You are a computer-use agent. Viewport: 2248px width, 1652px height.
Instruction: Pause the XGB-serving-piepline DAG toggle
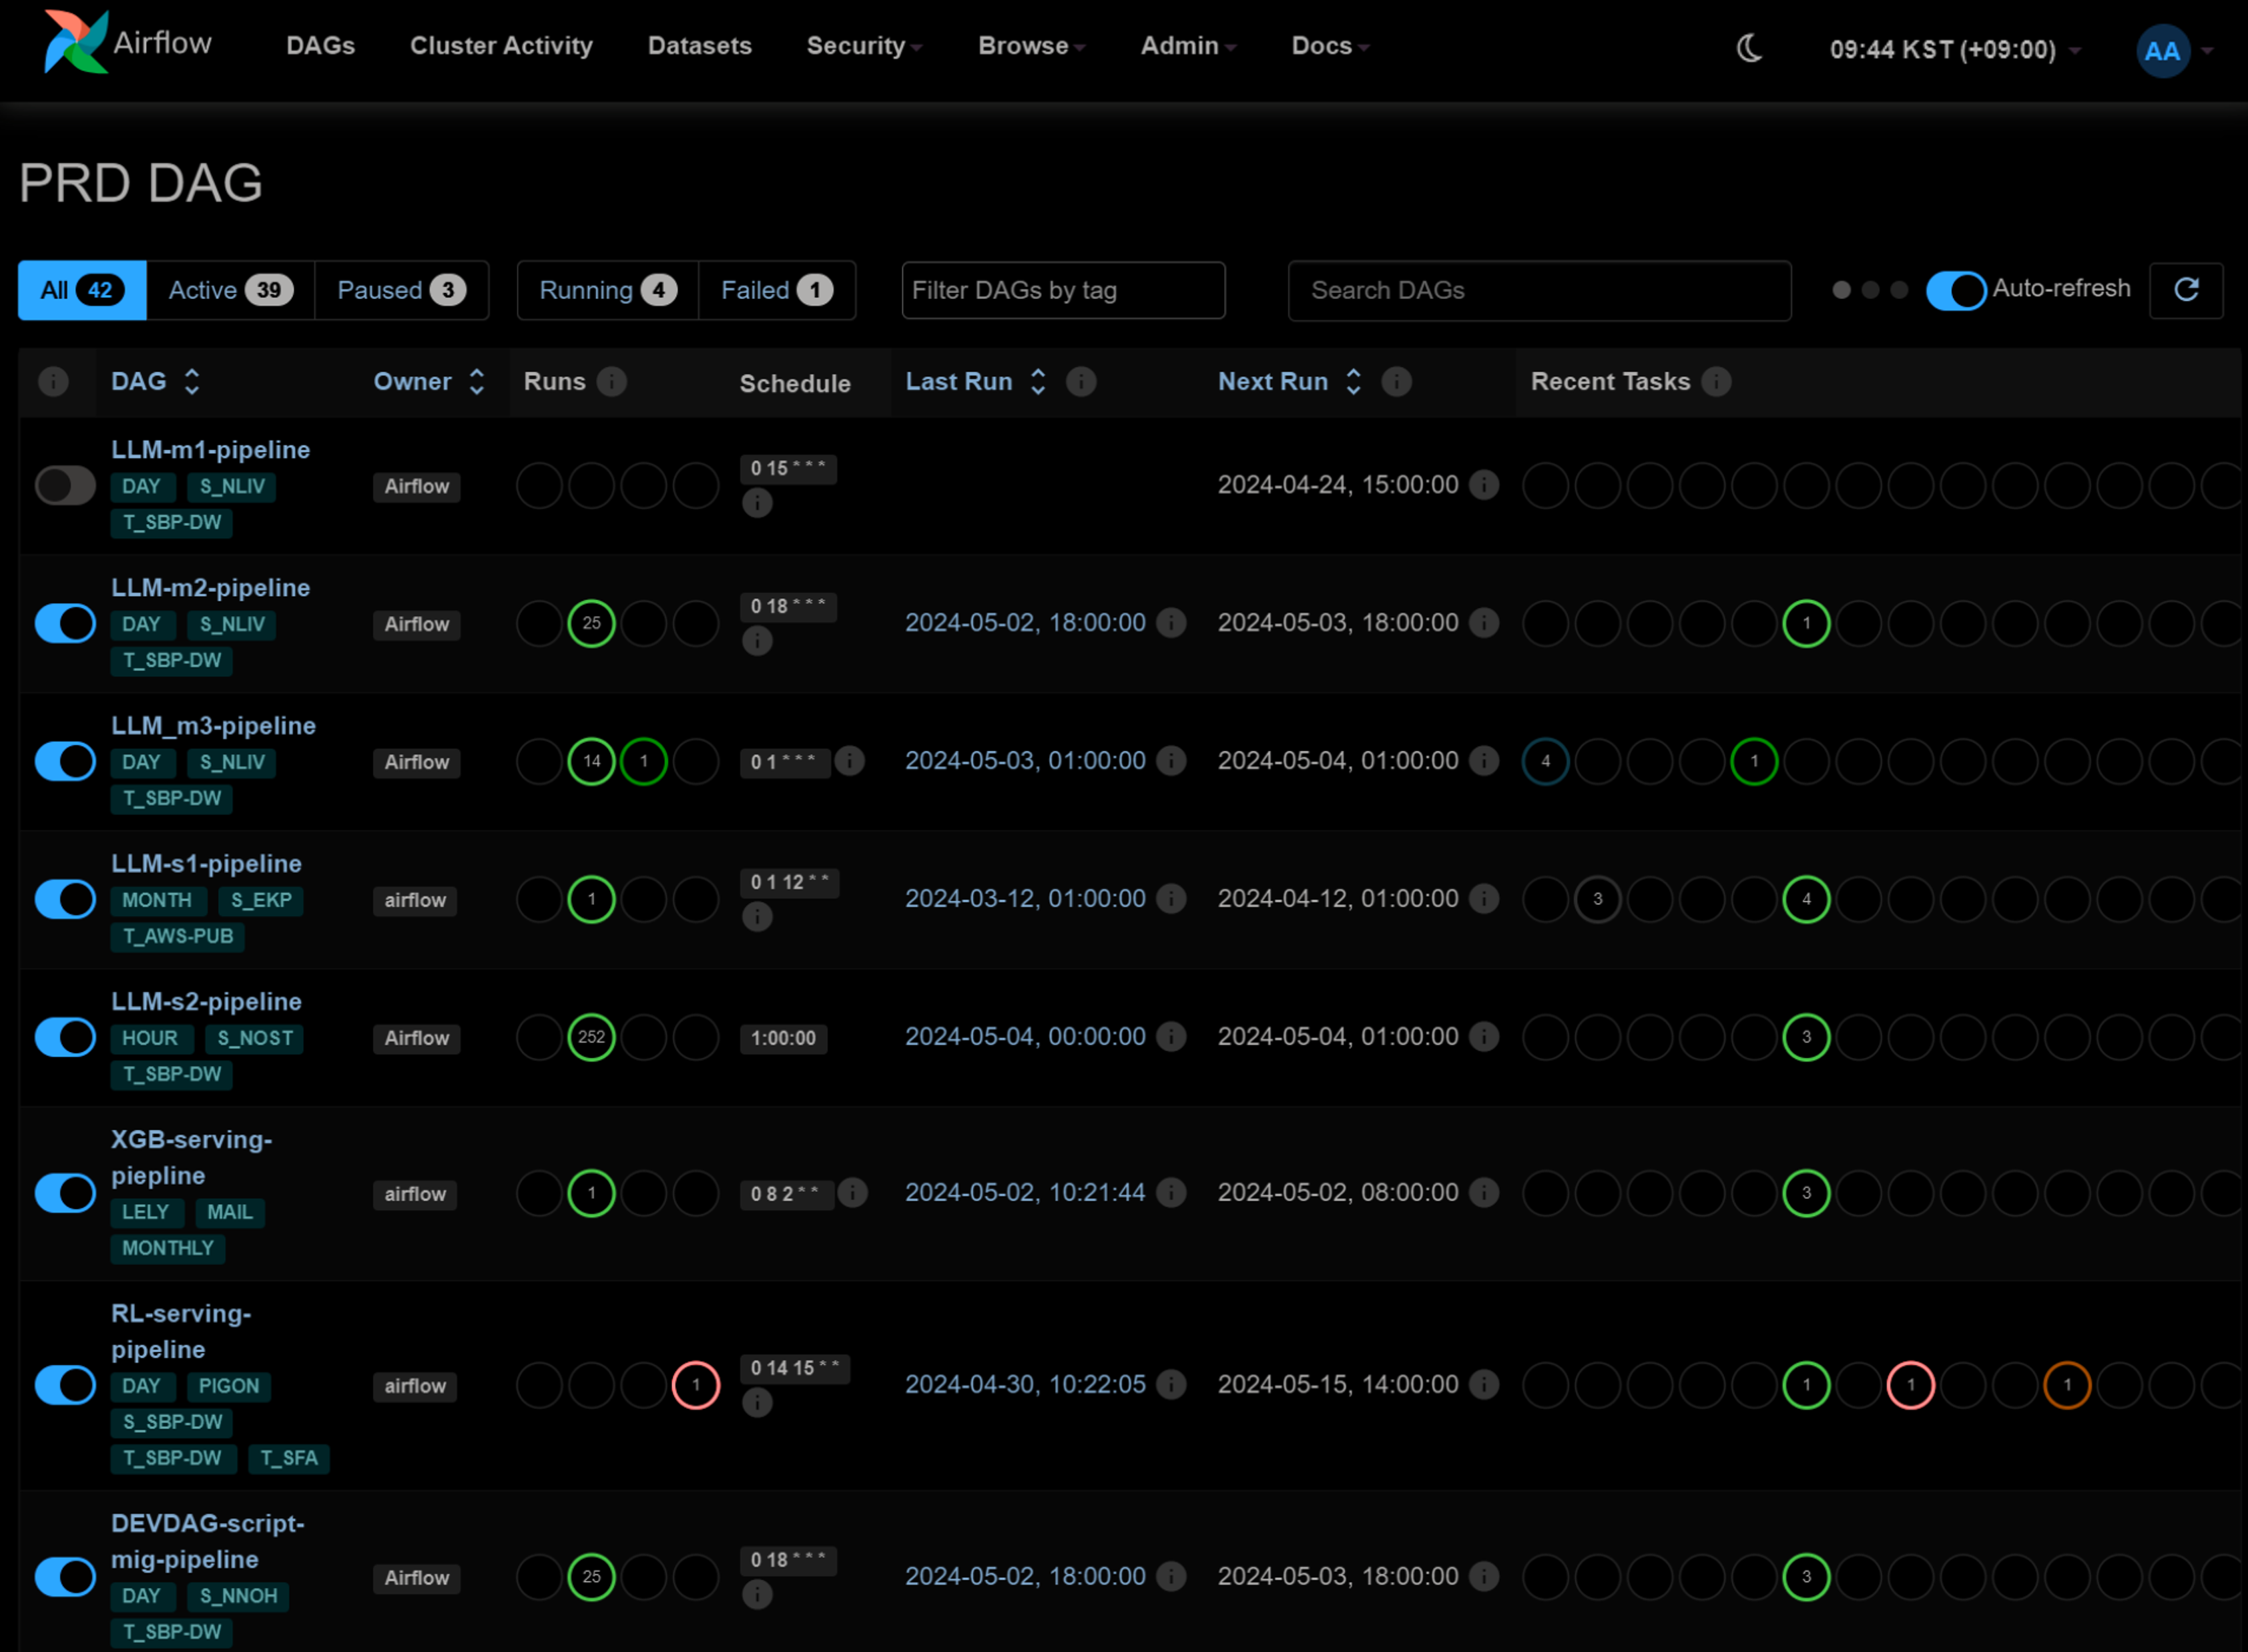click(x=65, y=1193)
